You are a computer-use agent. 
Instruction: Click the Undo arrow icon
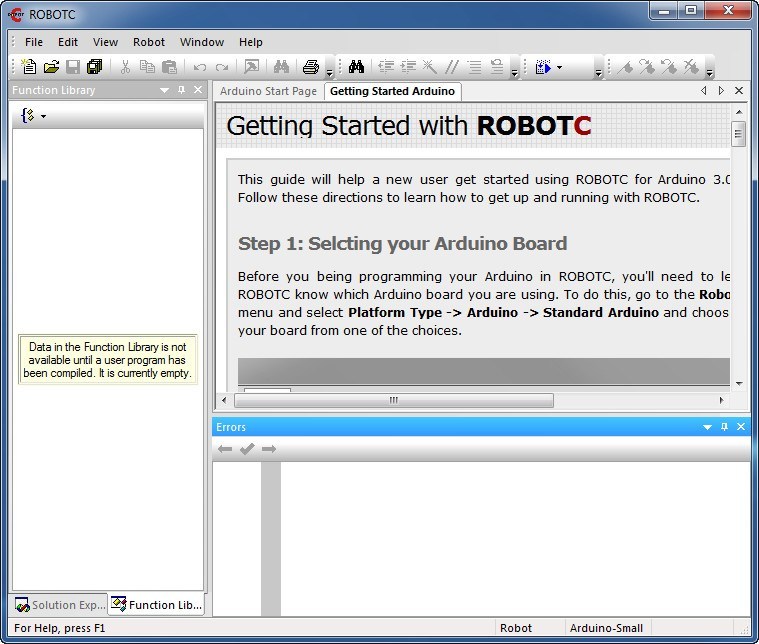pos(199,67)
